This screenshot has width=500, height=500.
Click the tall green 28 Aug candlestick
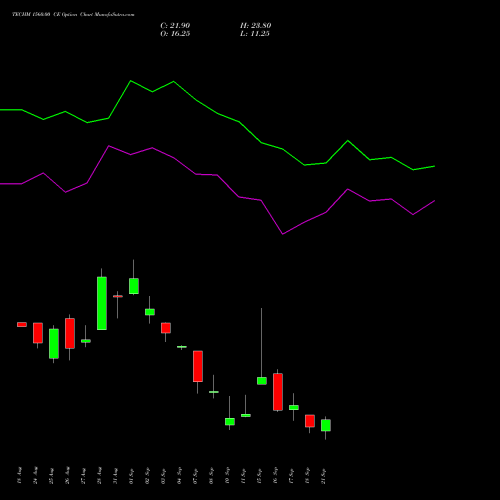[102, 303]
